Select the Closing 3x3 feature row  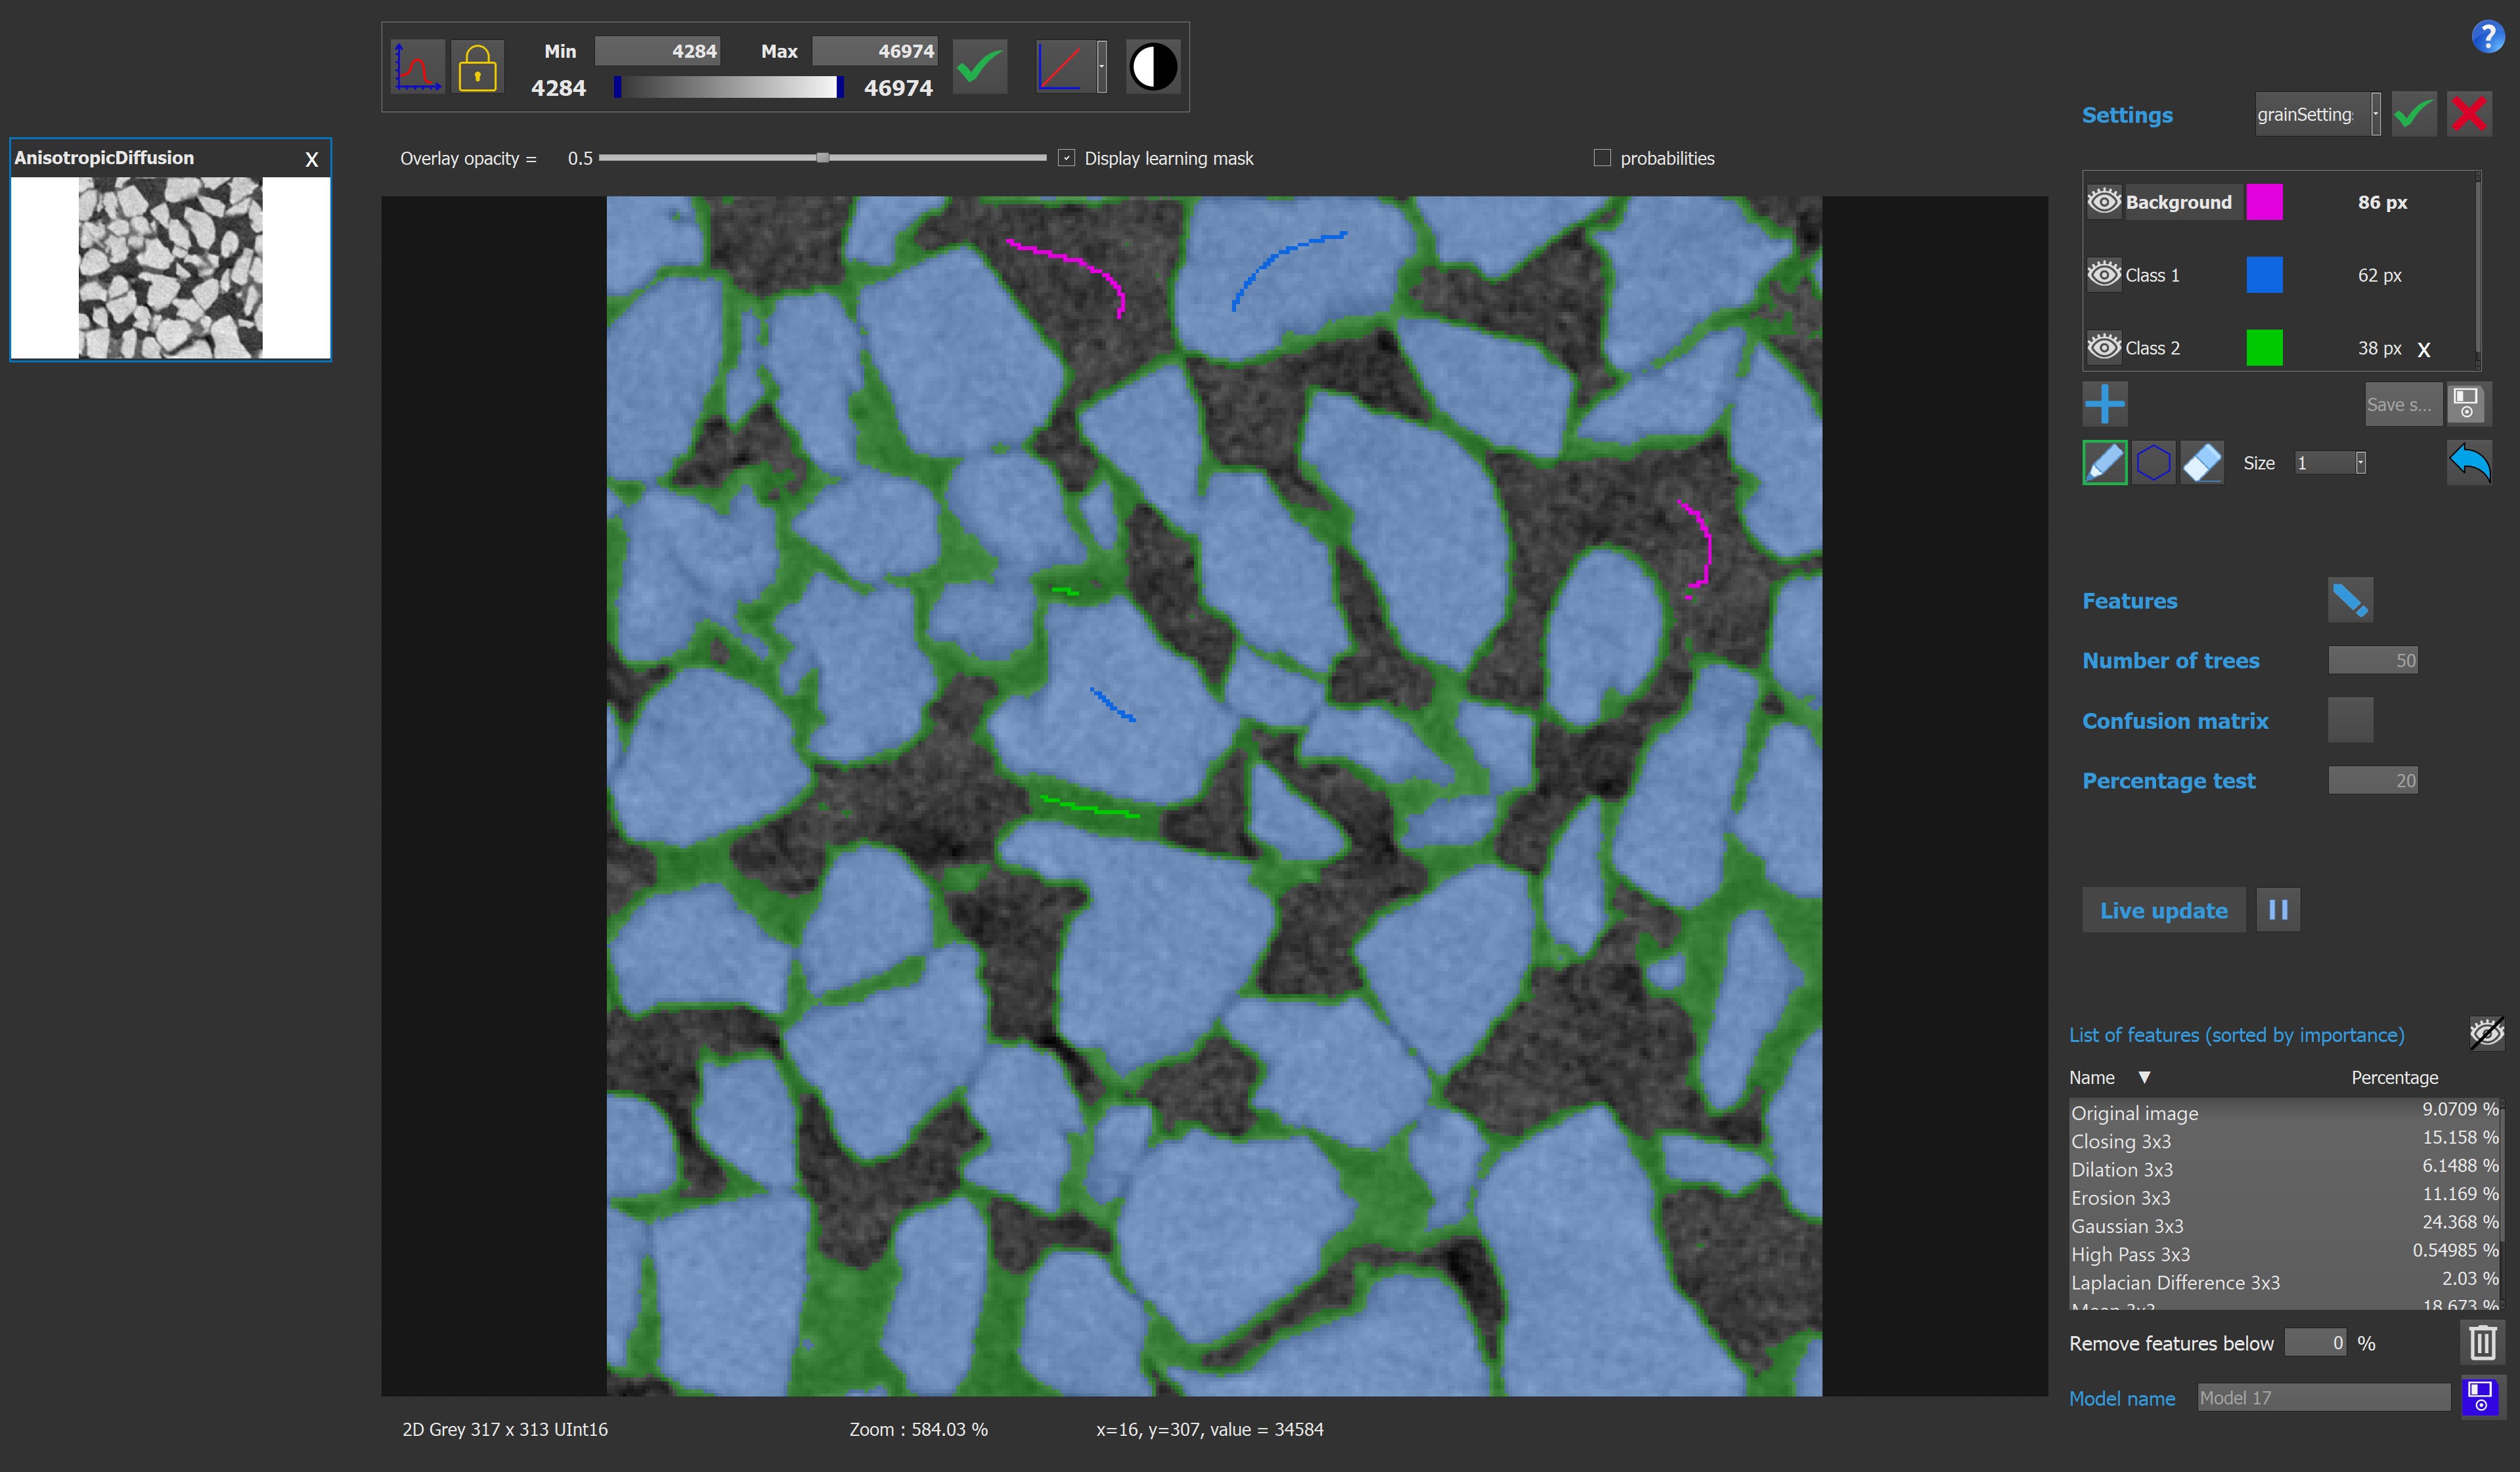coord(2285,1140)
